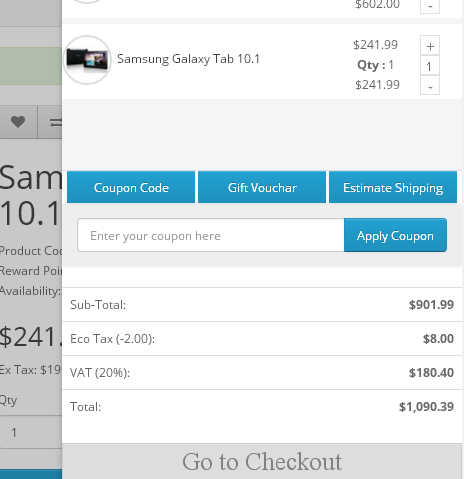The height and width of the screenshot is (479, 464).
Task: Select the Coupon Code tab
Action: (x=131, y=187)
